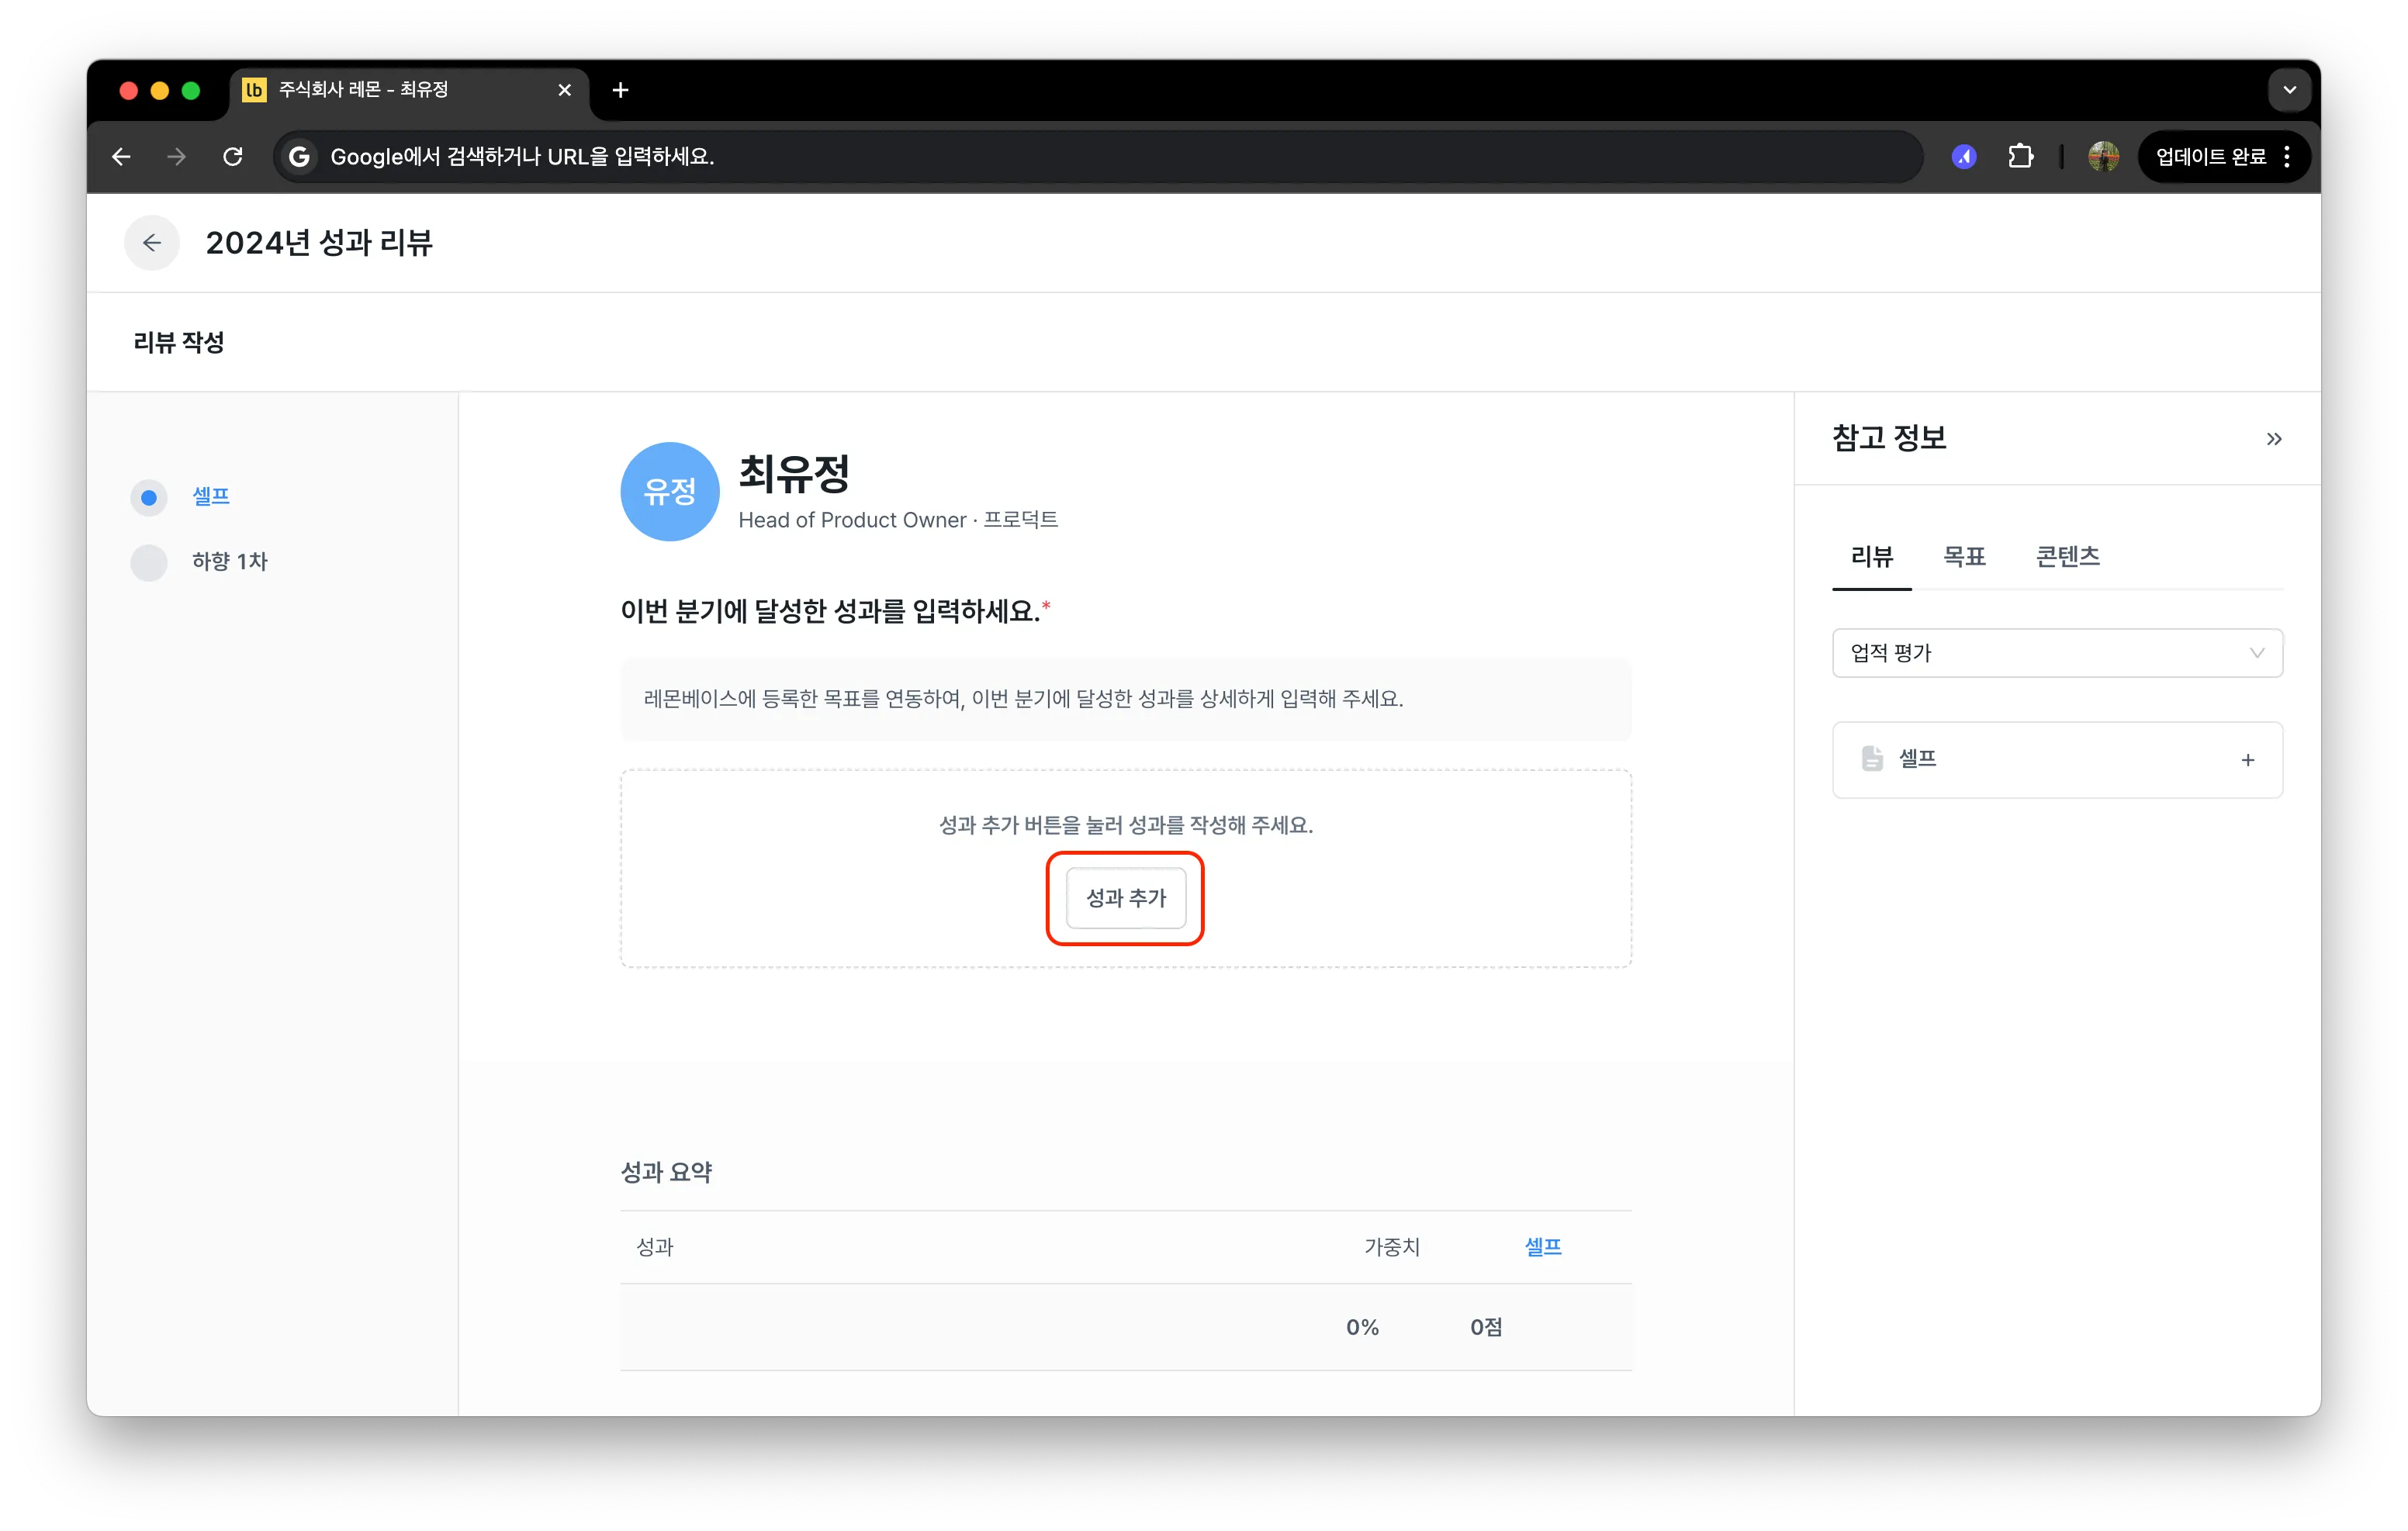
Task: Switch to the 리뷰 tab
Action: [1871, 557]
